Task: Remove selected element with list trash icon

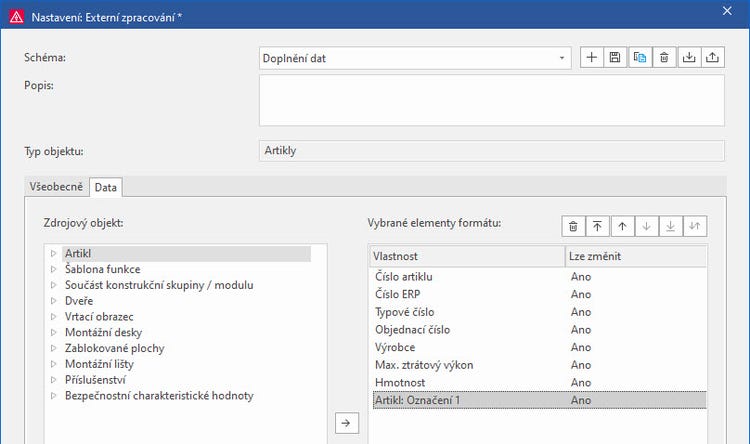Action: point(573,226)
